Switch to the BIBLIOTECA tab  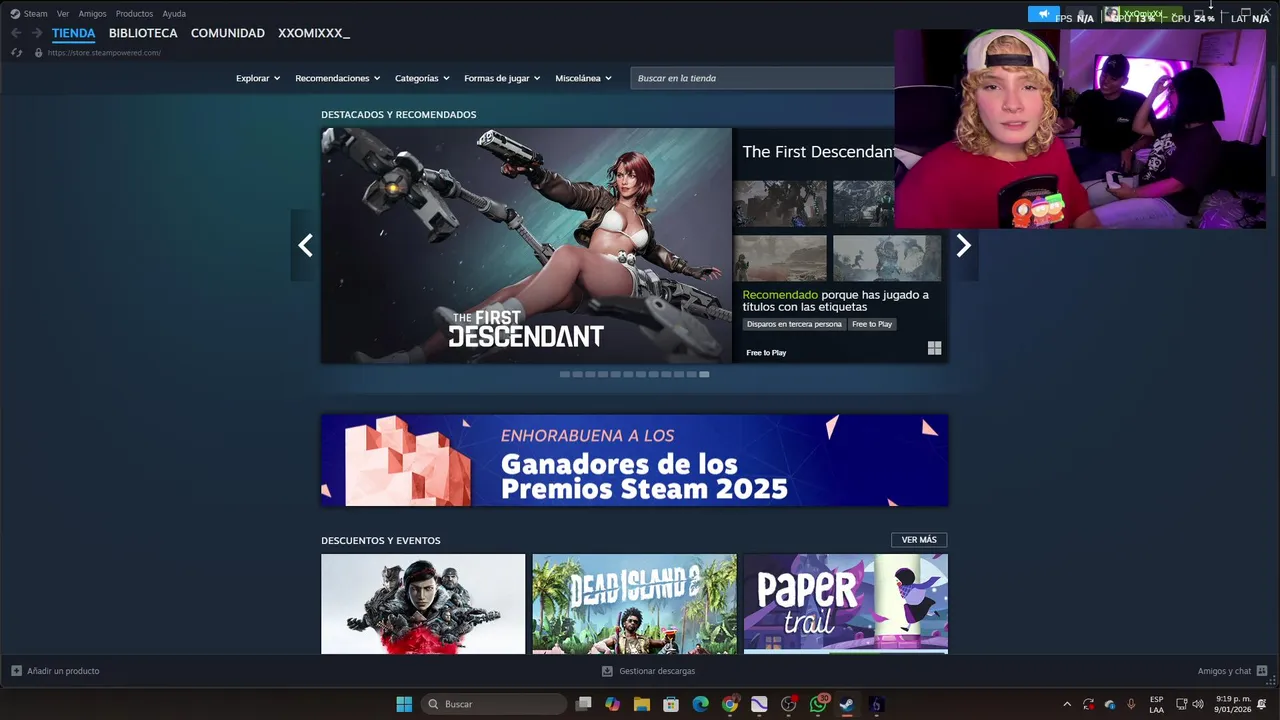143,33
